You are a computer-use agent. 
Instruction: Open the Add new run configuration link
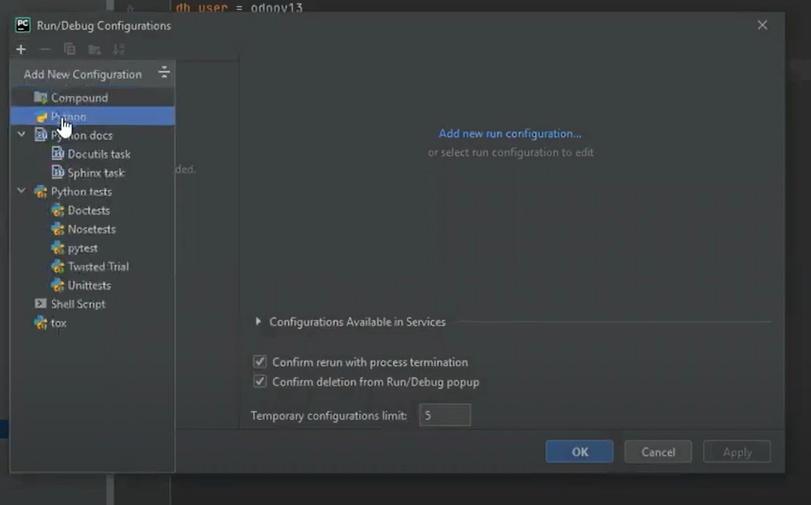pos(510,133)
